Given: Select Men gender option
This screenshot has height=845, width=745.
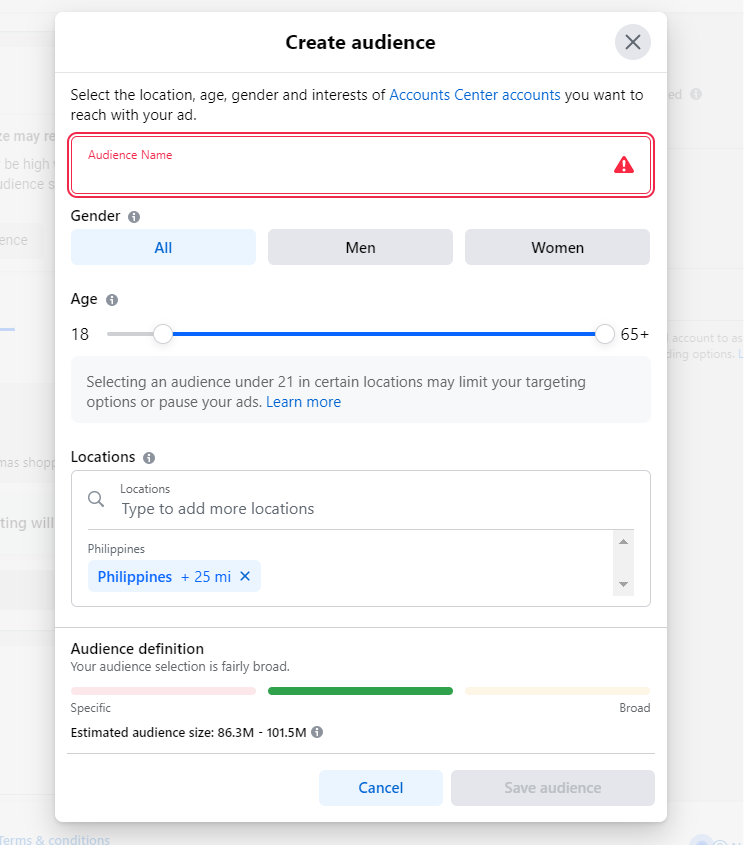Looking at the screenshot, I should pos(360,247).
